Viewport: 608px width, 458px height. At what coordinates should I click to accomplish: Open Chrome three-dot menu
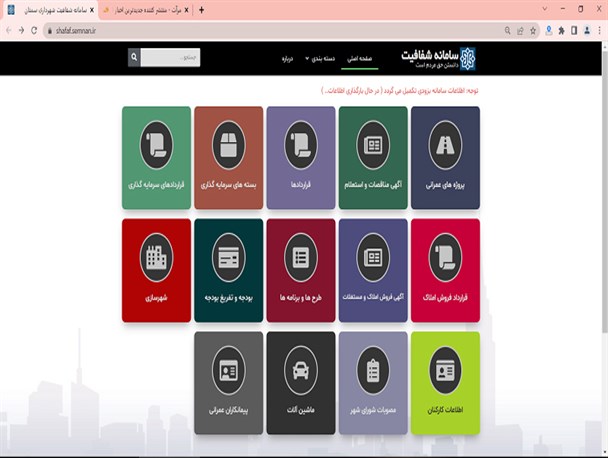pyautogui.click(x=599, y=31)
